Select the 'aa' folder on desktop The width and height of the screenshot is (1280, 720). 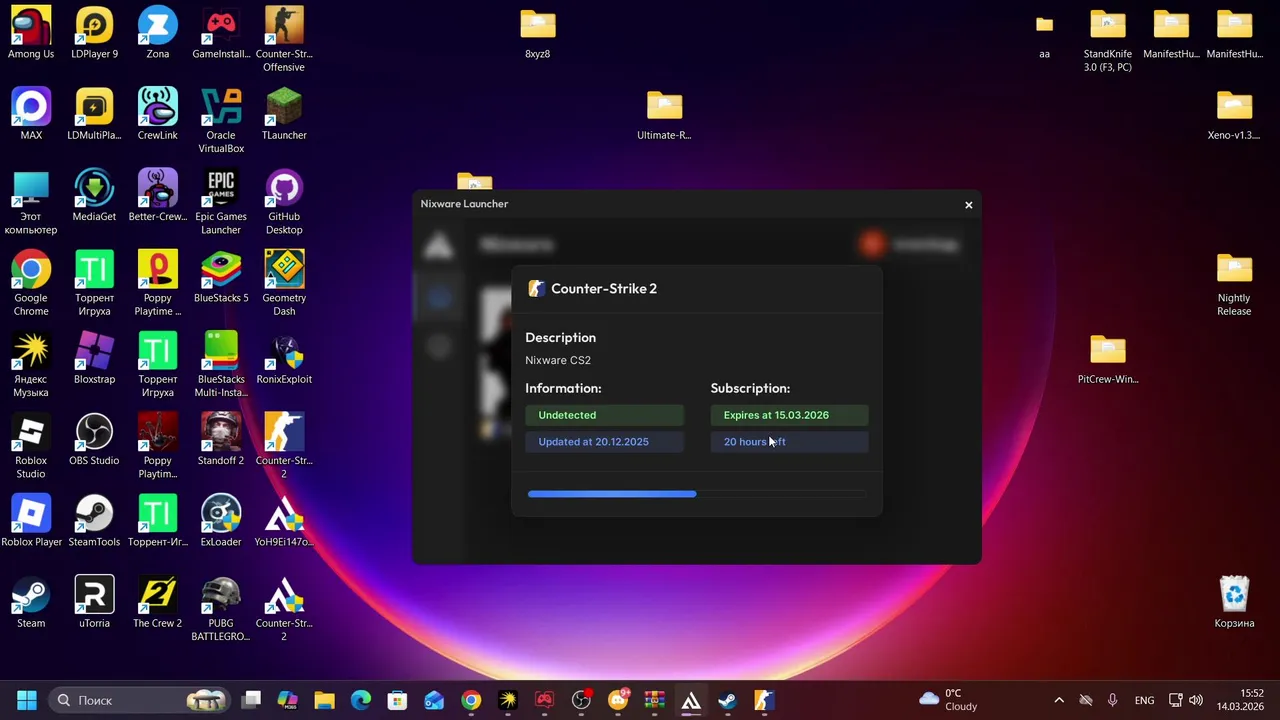click(1044, 33)
